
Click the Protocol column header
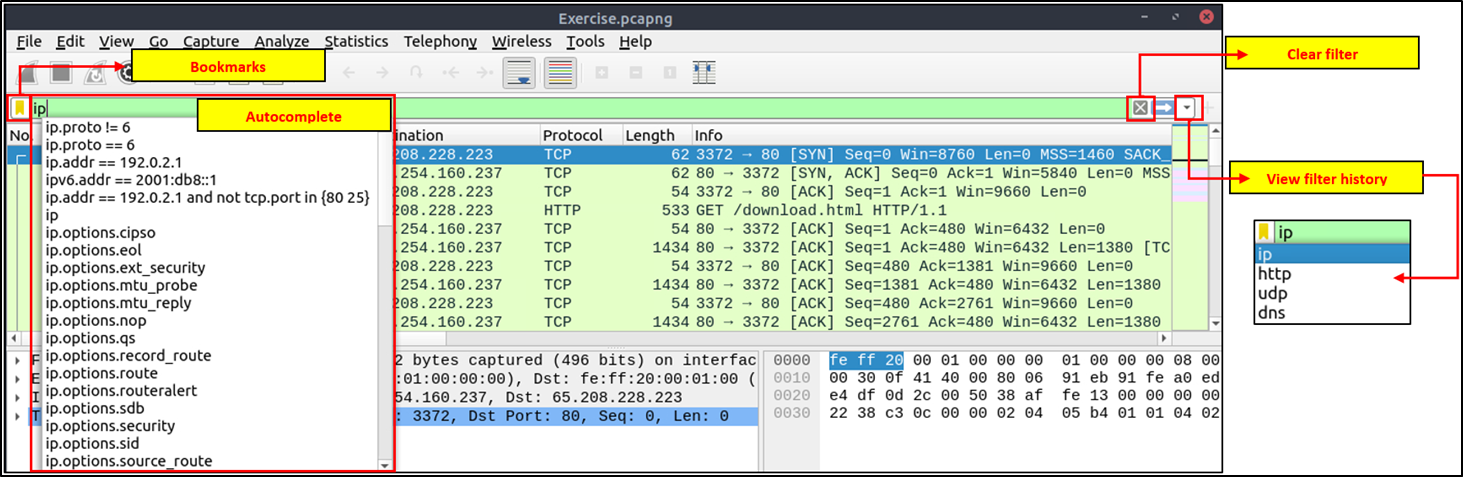coord(573,135)
